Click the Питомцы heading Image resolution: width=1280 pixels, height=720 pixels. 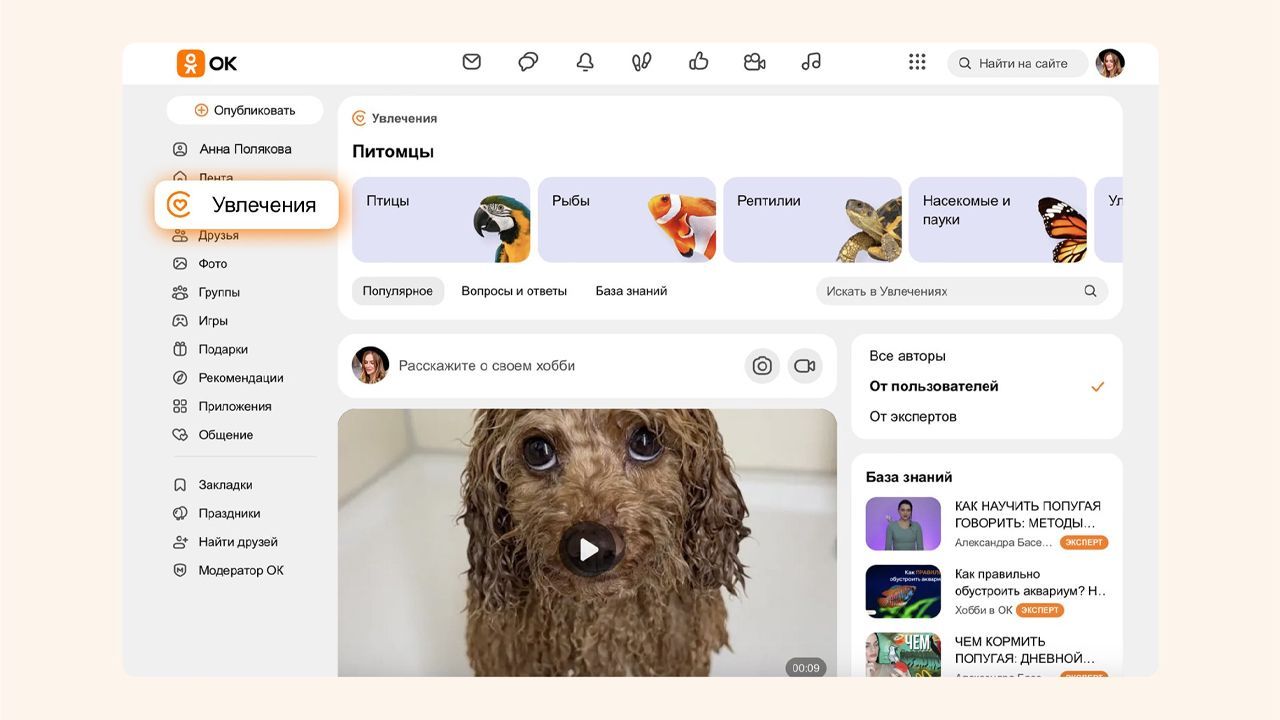[x=393, y=152]
